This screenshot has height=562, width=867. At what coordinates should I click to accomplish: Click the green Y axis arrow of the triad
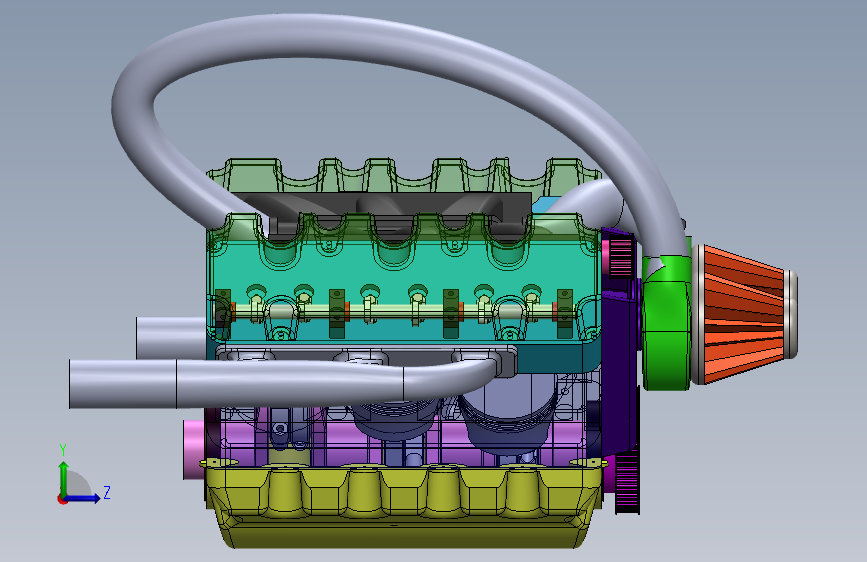(x=64, y=477)
